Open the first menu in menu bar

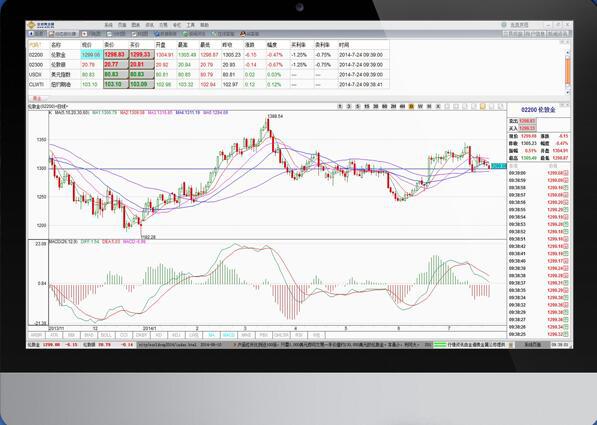109,25
